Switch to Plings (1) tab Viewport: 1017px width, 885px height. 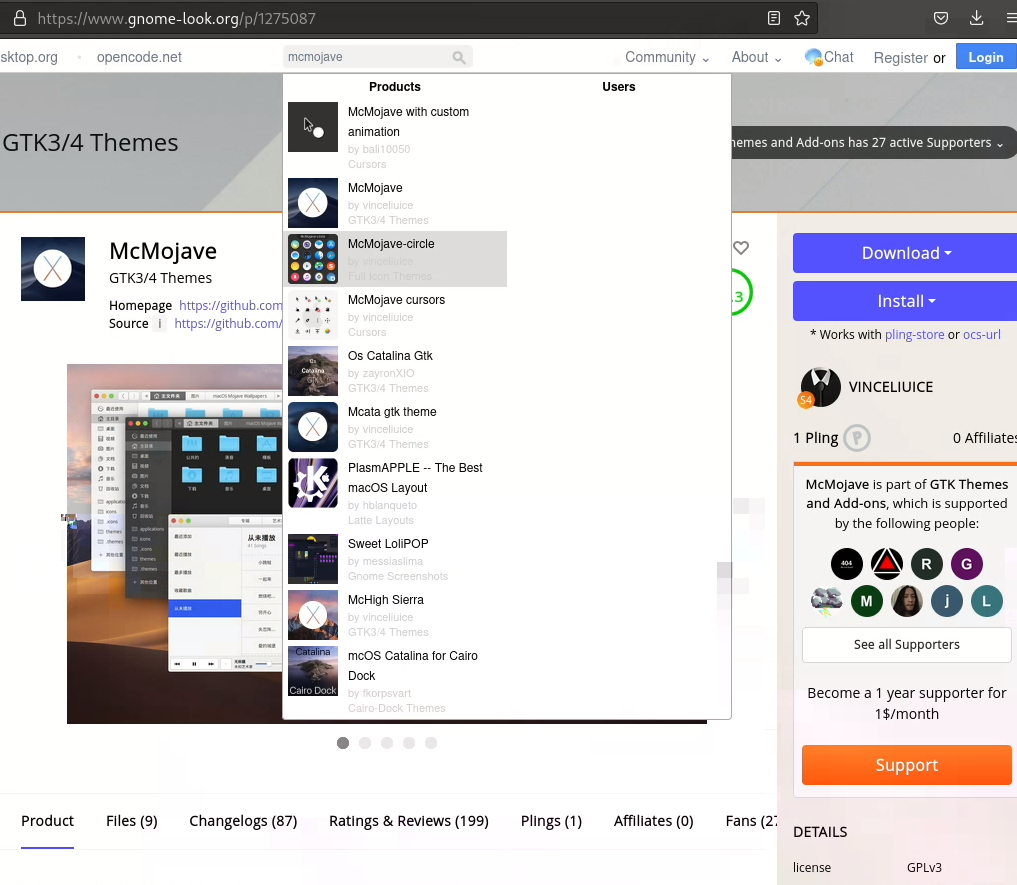click(x=551, y=821)
